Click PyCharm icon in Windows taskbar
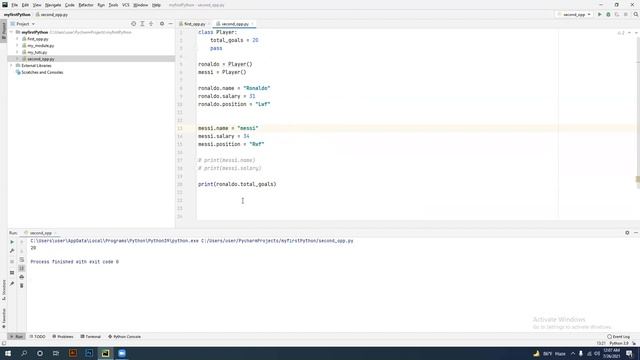 (x=105, y=353)
